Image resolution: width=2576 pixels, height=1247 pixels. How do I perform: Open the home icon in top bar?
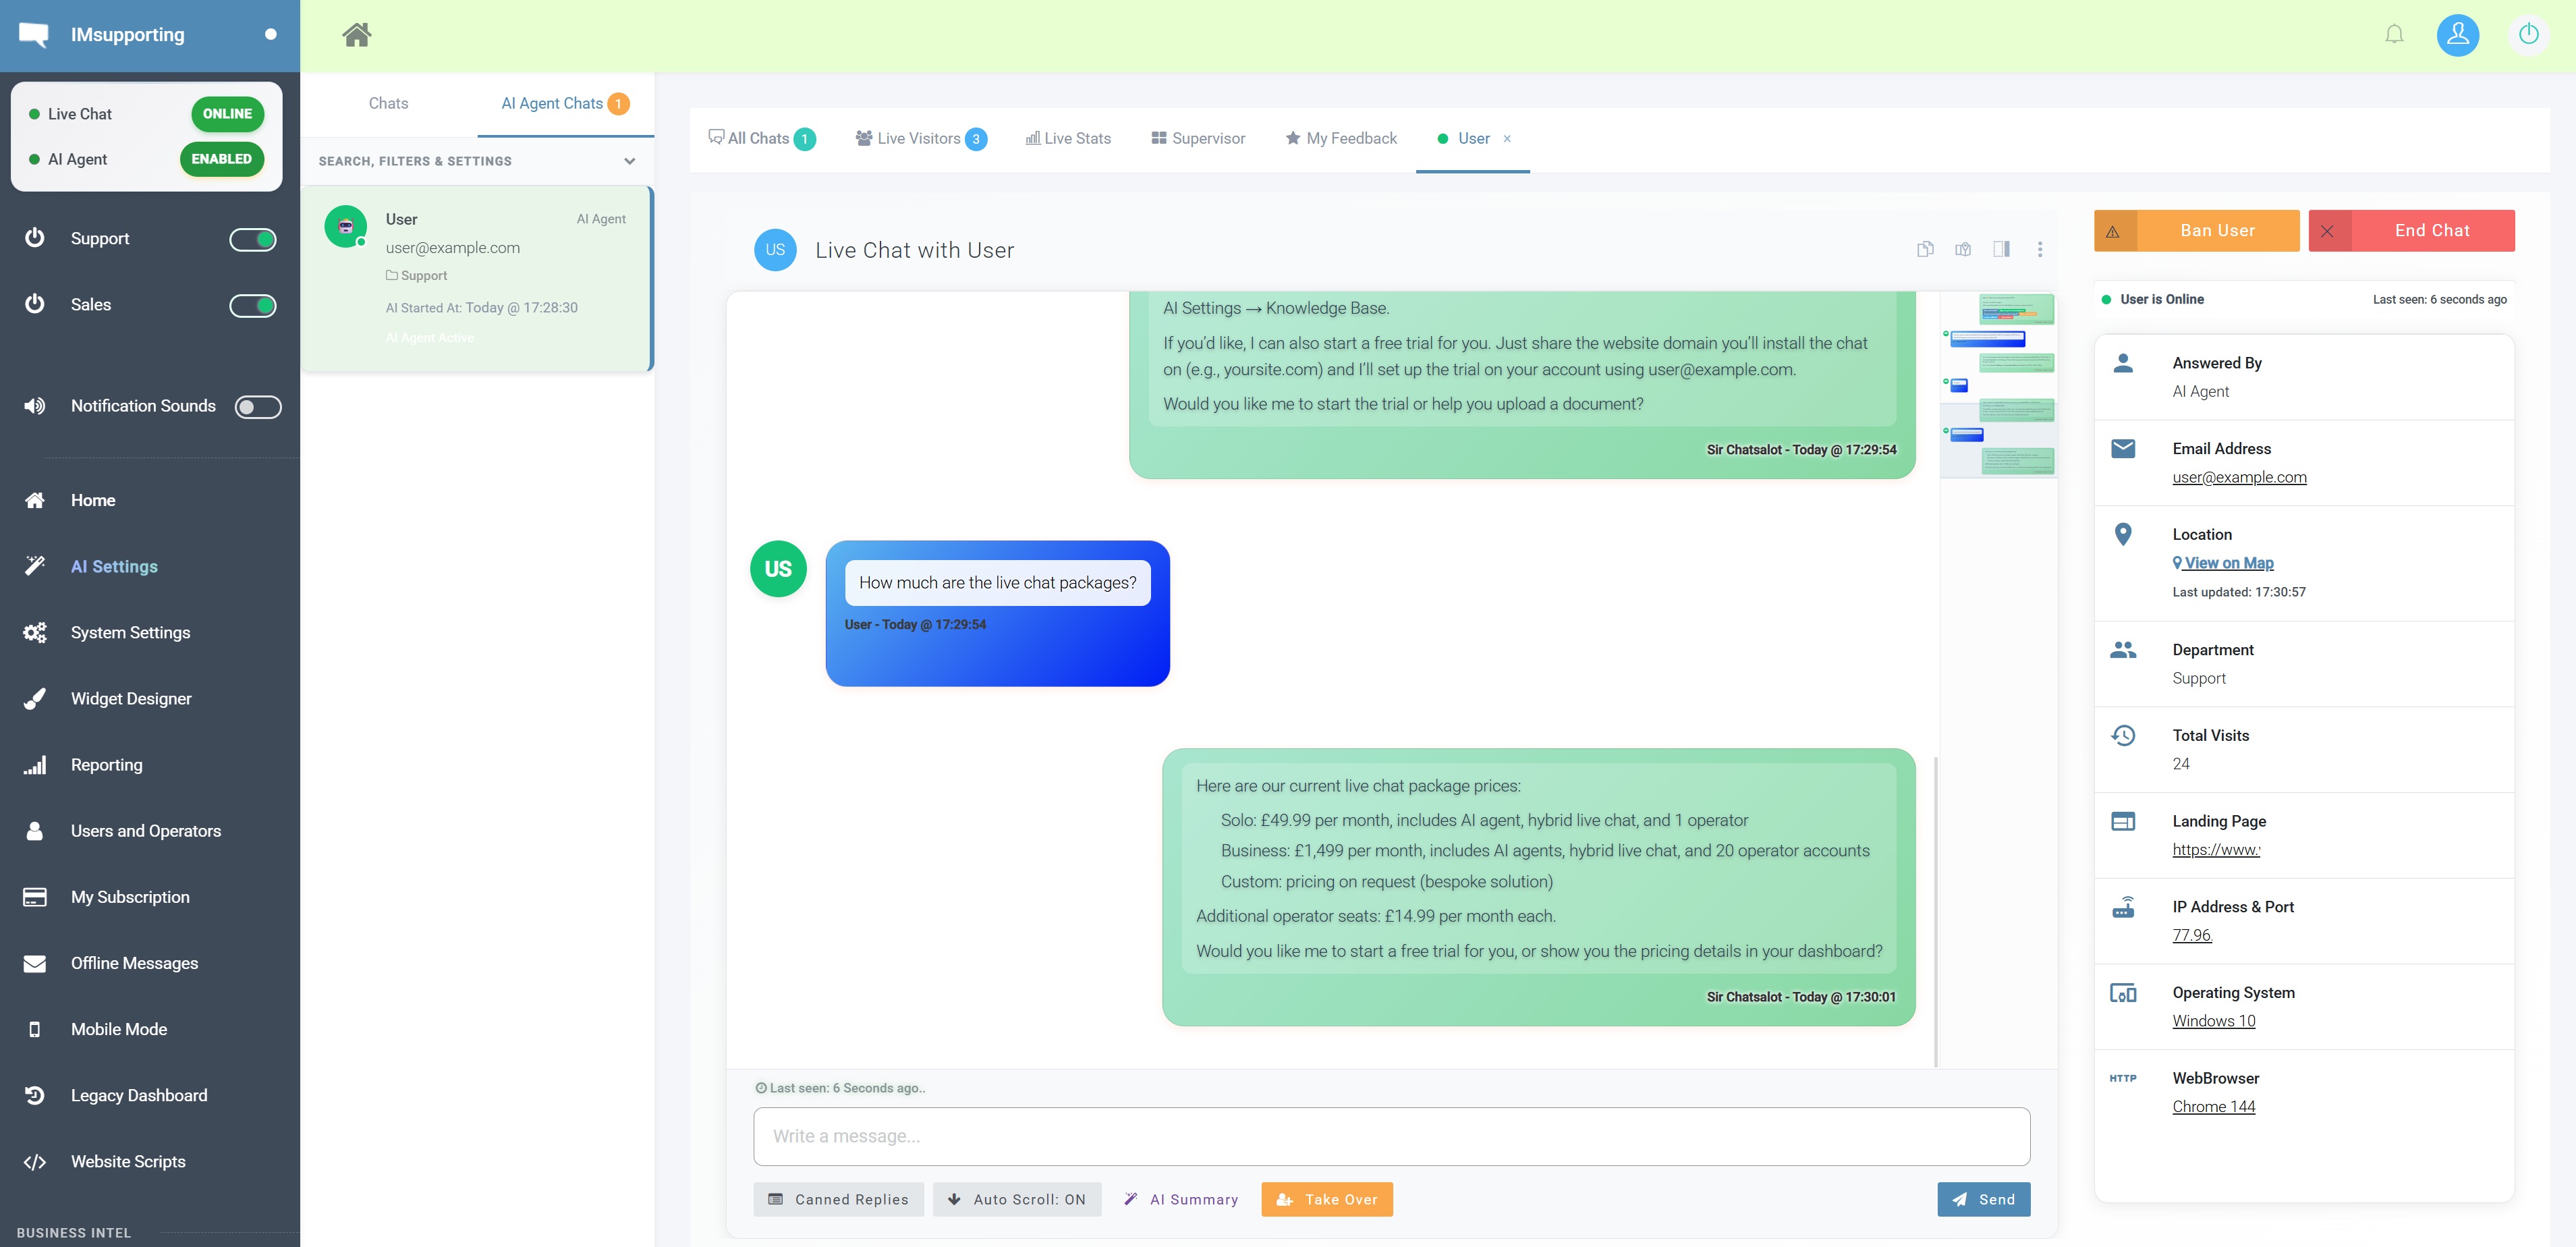click(357, 35)
